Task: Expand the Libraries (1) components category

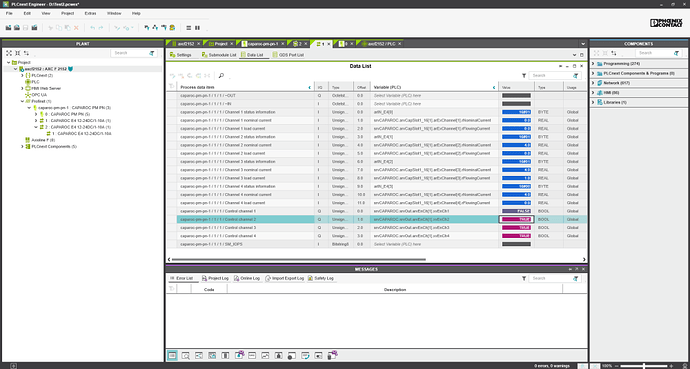Action: [x=593, y=102]
